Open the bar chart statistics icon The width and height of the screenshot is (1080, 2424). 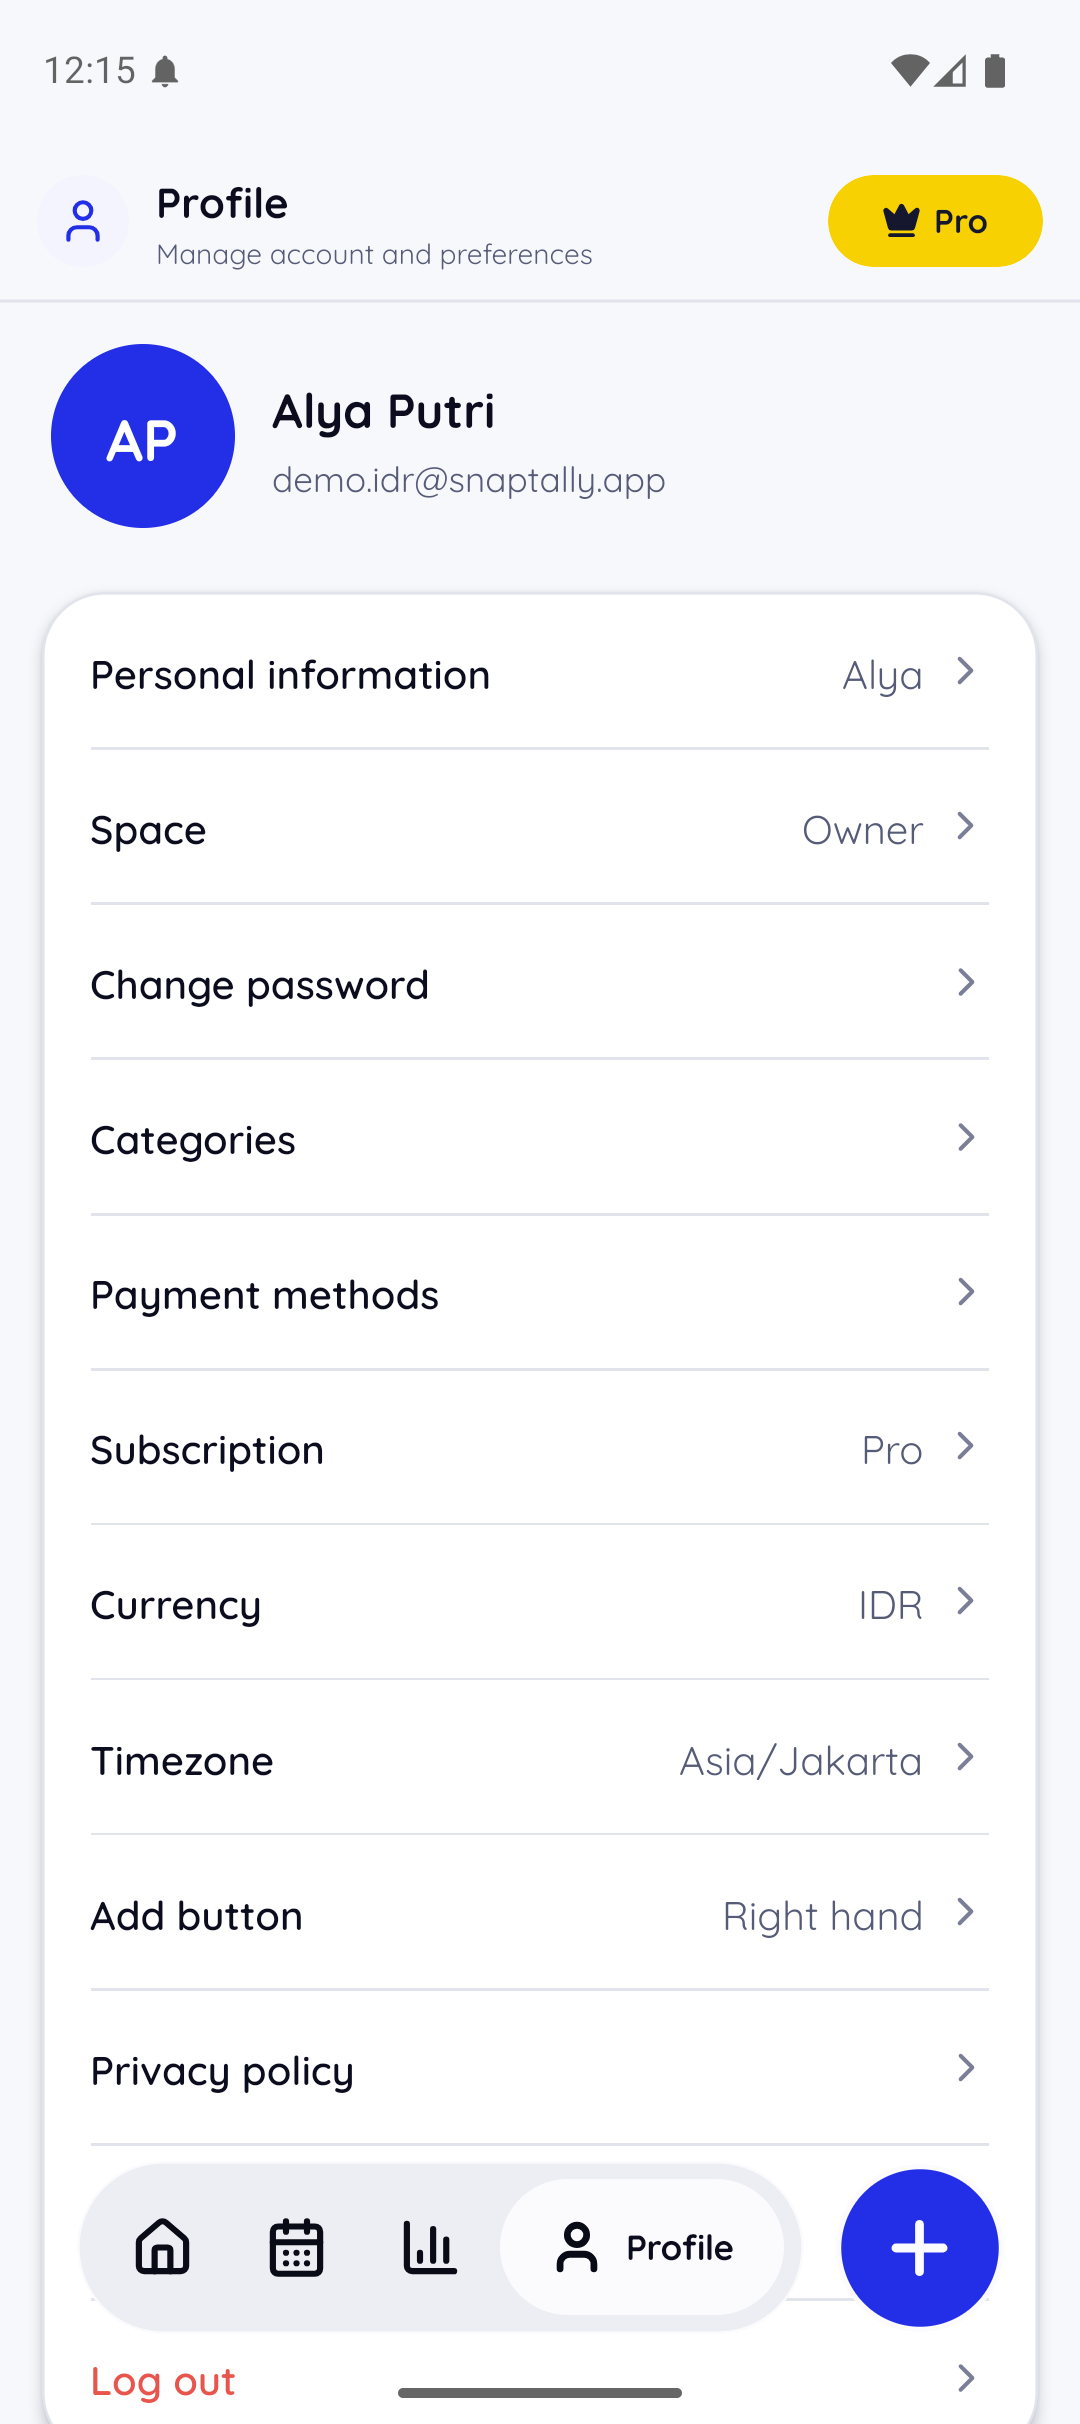pos(430,2247)
